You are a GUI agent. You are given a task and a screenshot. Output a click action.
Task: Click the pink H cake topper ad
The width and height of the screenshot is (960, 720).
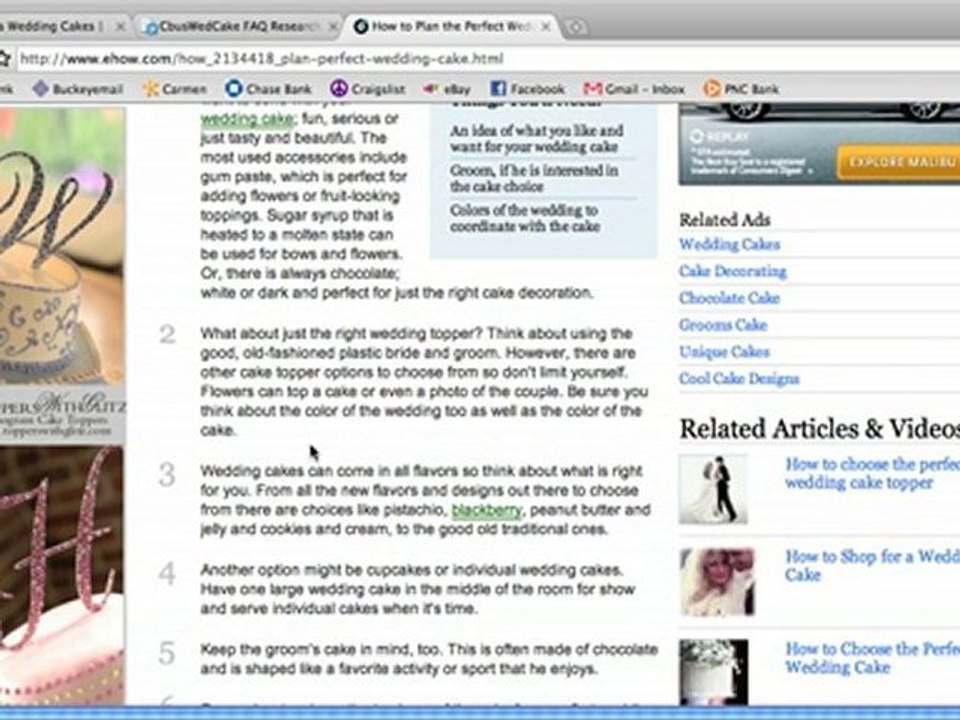point(62,576)
